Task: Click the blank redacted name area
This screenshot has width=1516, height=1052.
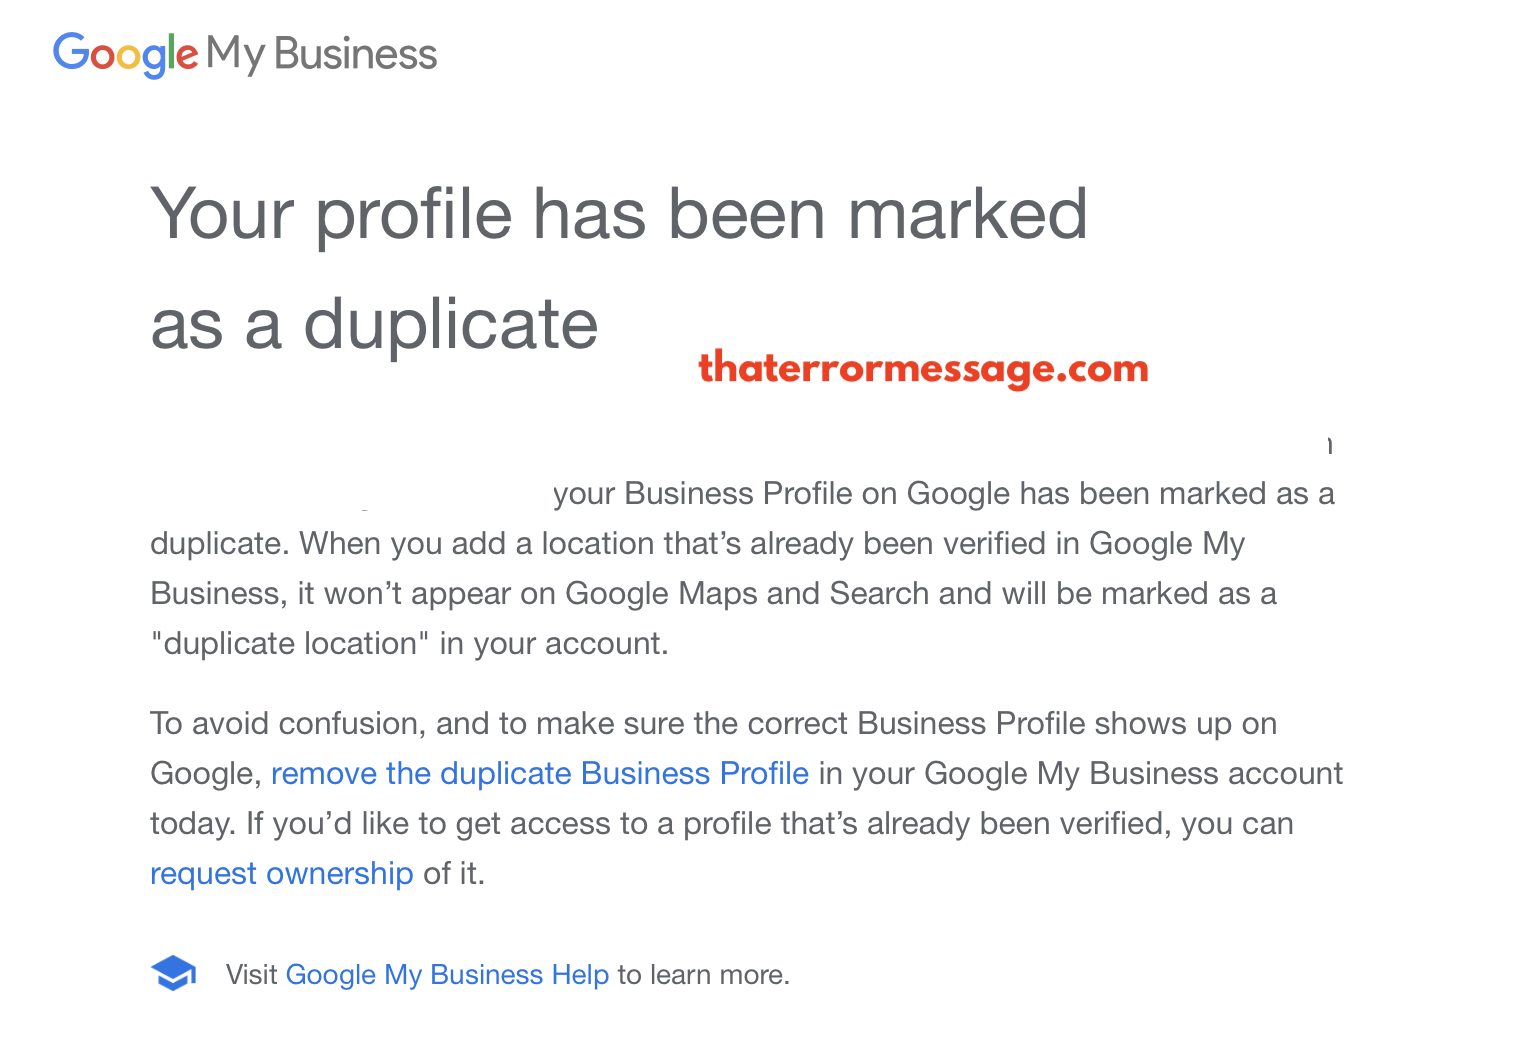Action: (x=350, y=492)
